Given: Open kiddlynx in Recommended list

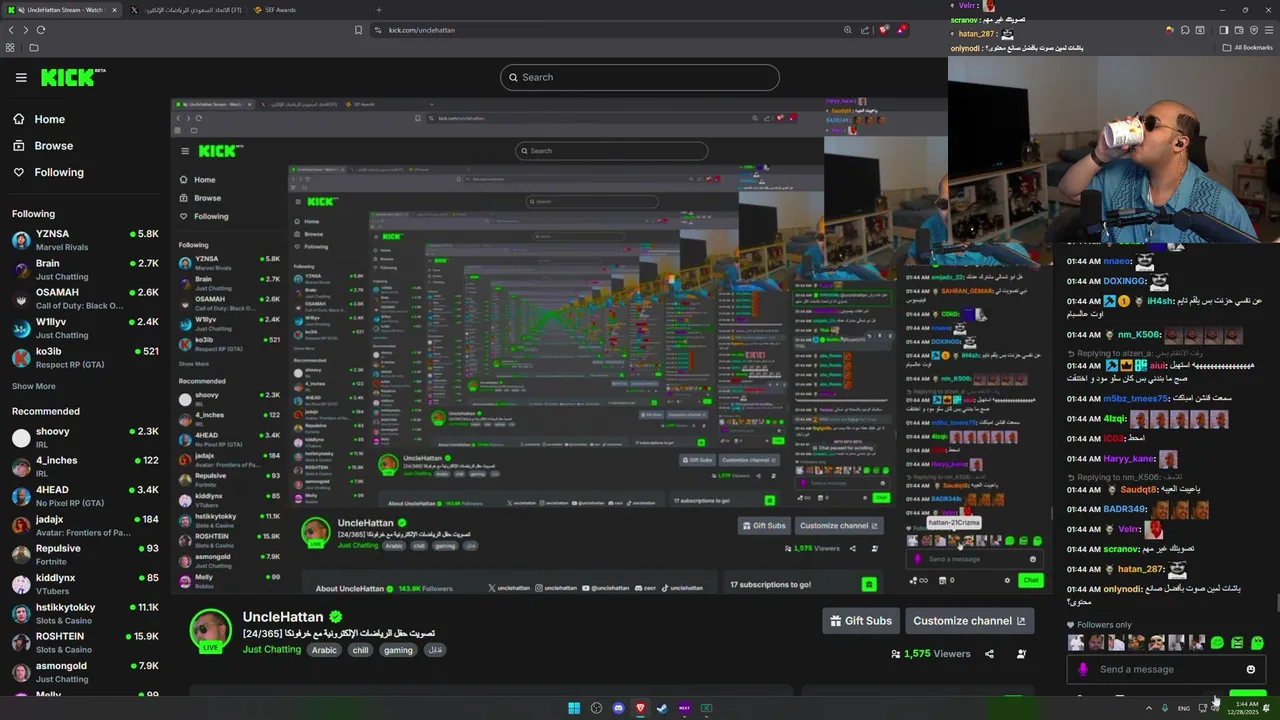Looking at the screenshot, I should (85, 584).
